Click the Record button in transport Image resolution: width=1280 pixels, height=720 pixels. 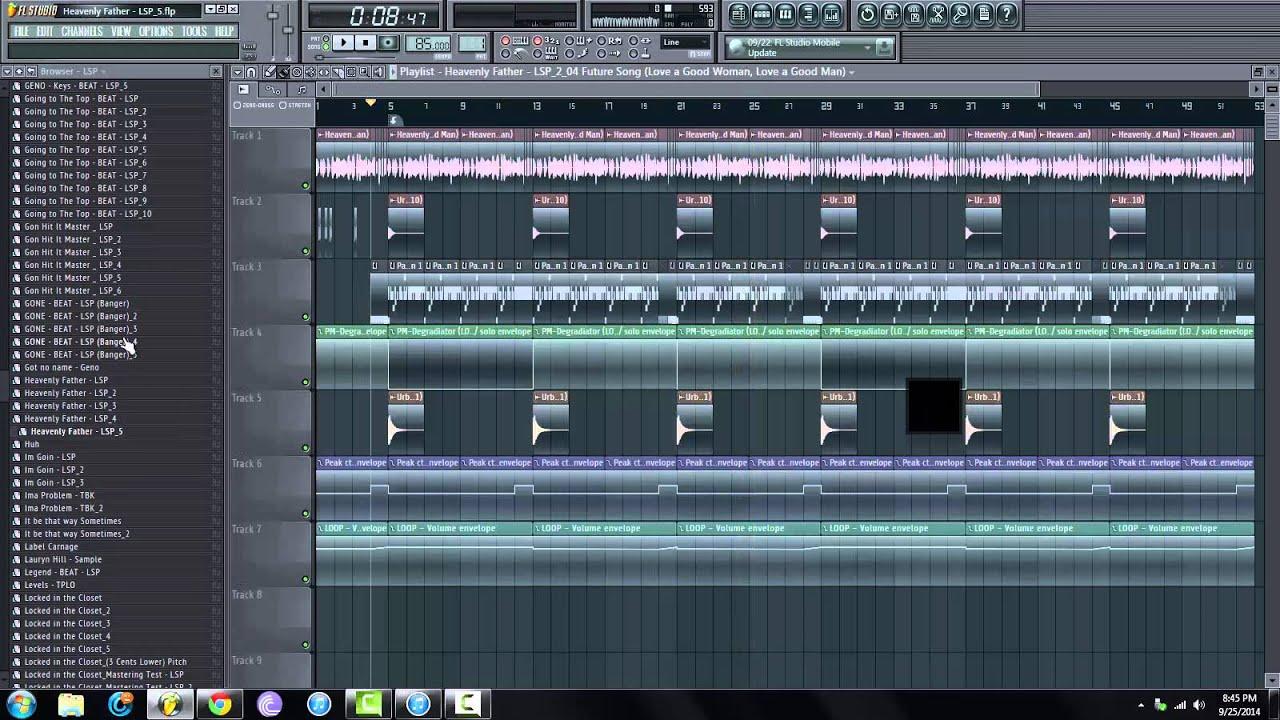click(388, 42)
